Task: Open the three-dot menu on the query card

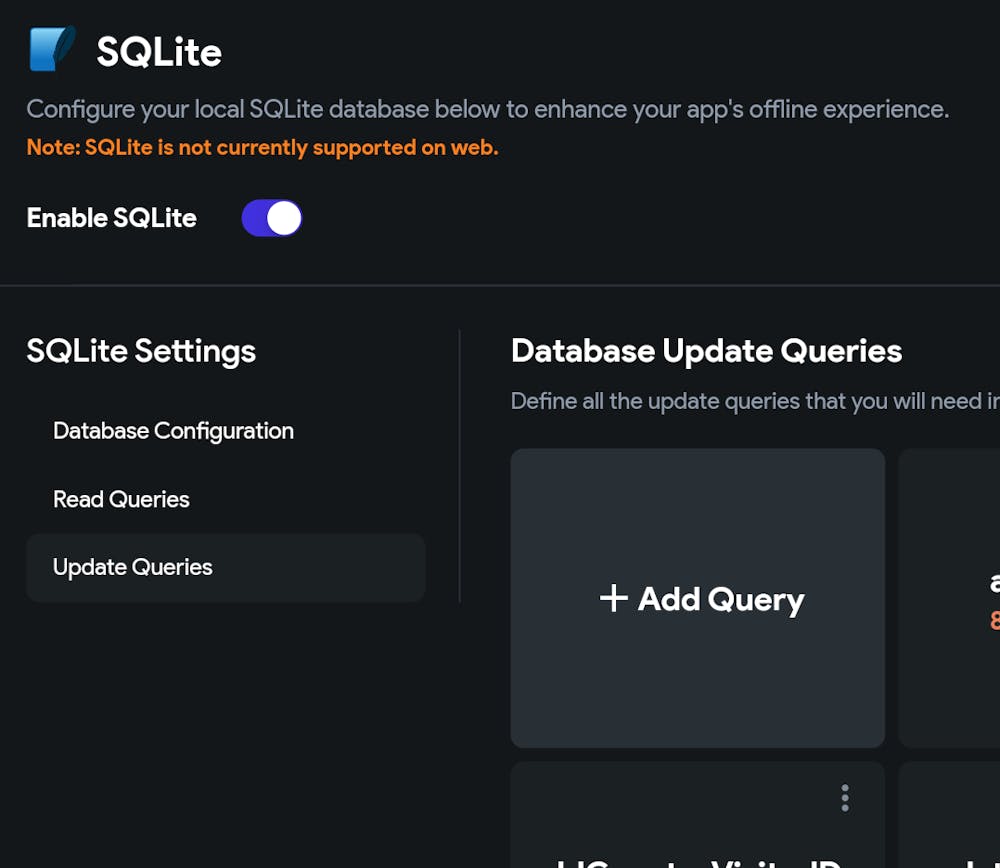Action: click(x=845, y=797)
